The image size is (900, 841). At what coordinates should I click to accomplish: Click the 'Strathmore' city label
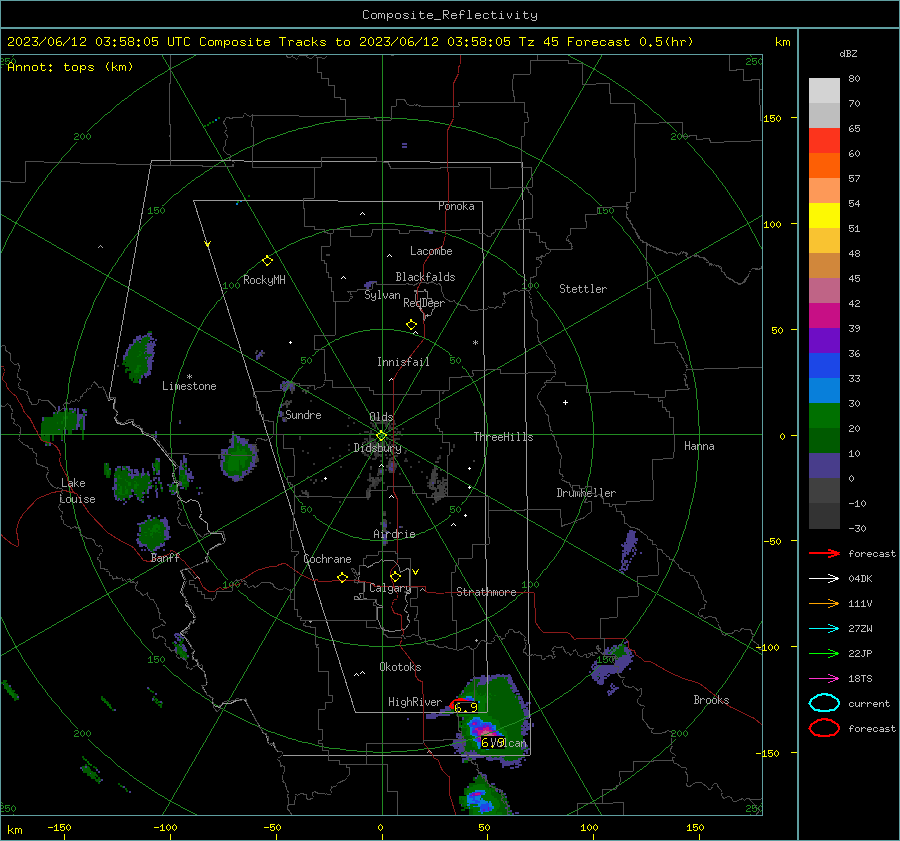click(x=486, y=592)
